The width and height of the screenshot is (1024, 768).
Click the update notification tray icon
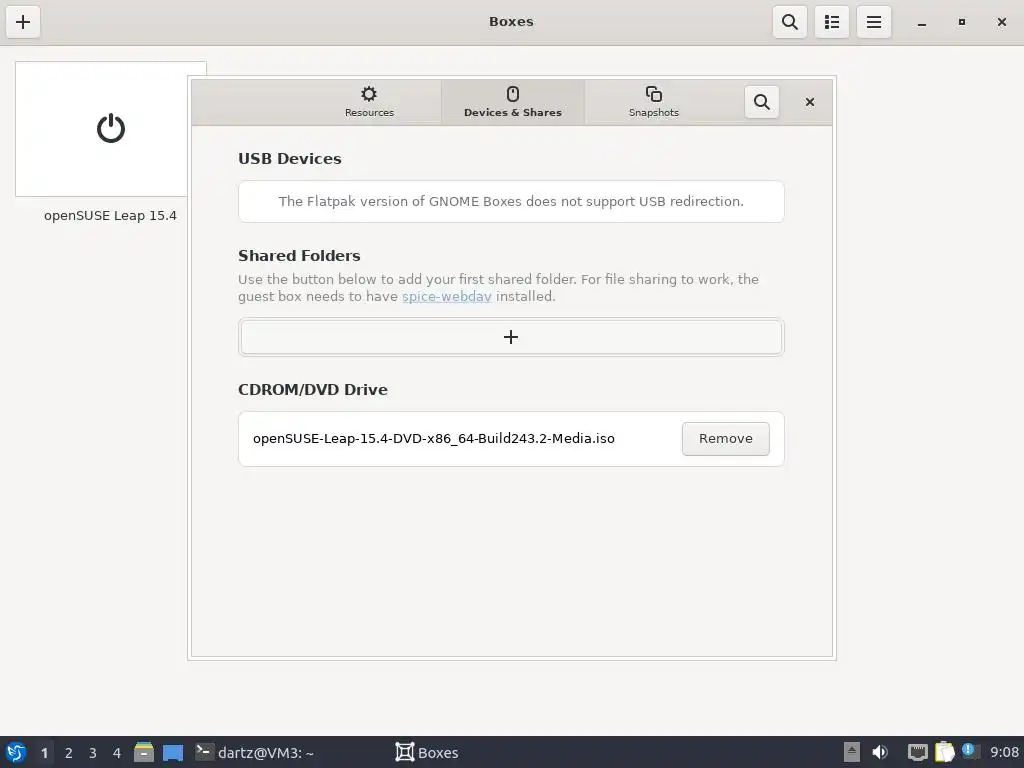pos(969,751)
